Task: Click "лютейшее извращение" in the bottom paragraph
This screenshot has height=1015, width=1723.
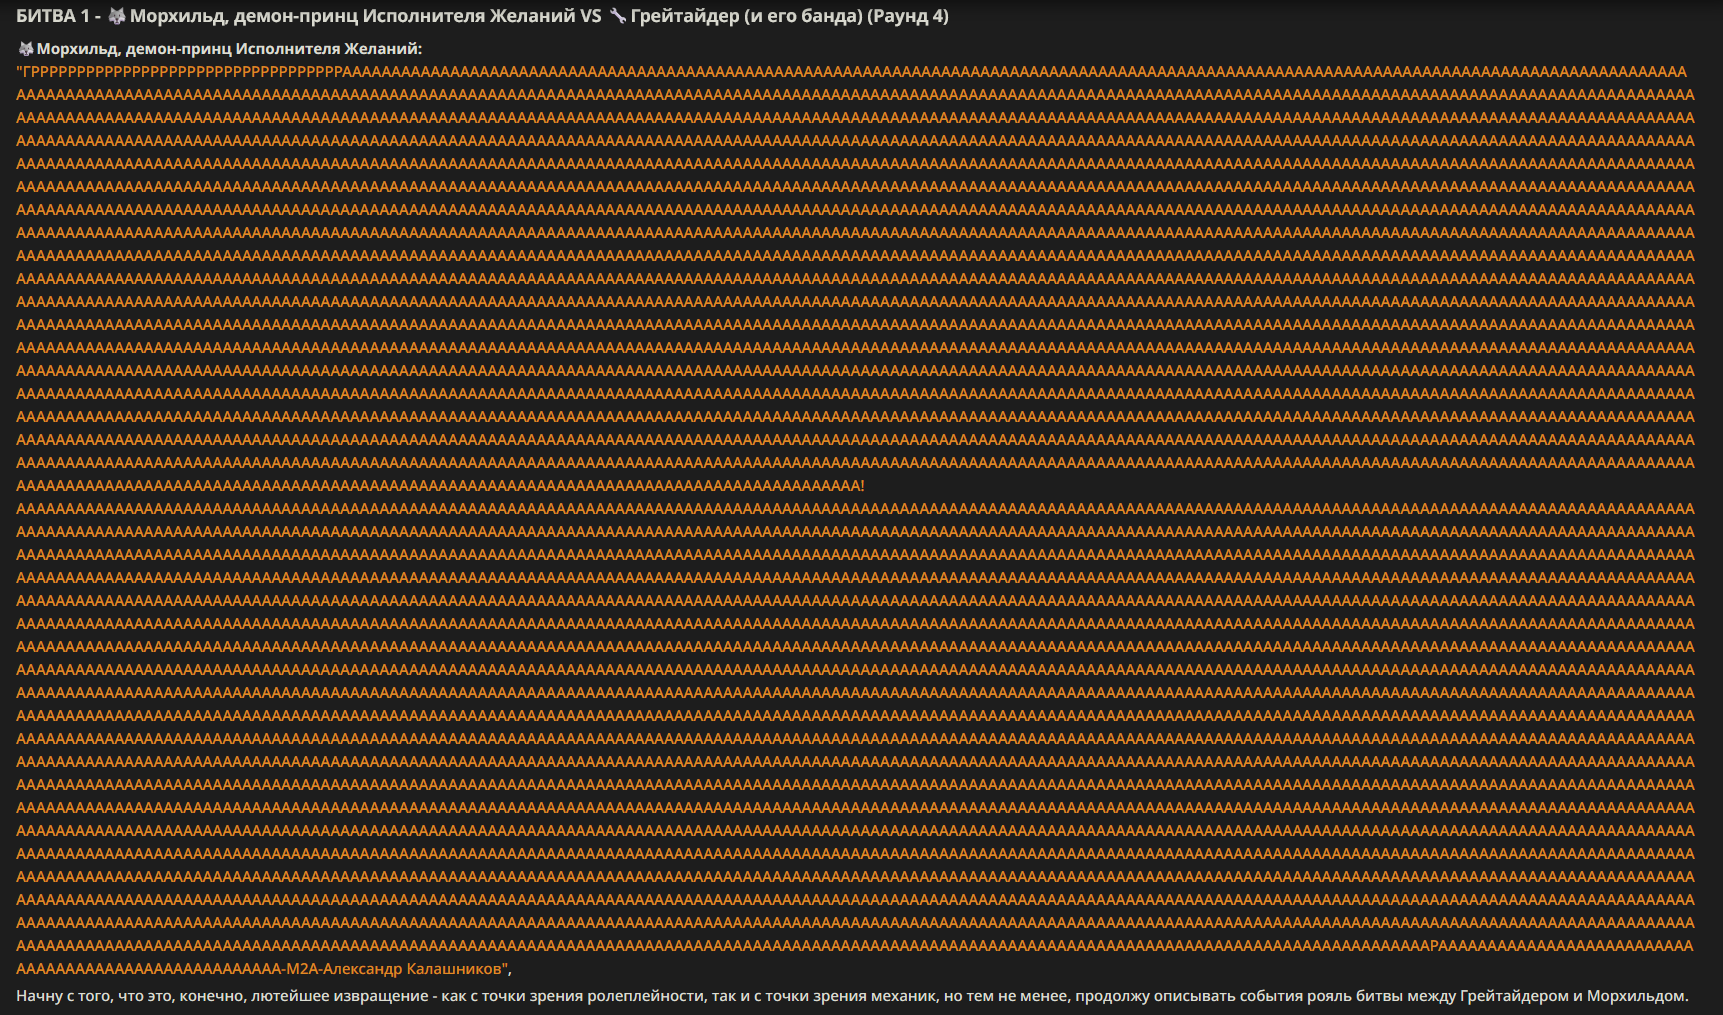Action: pos(339,996)
